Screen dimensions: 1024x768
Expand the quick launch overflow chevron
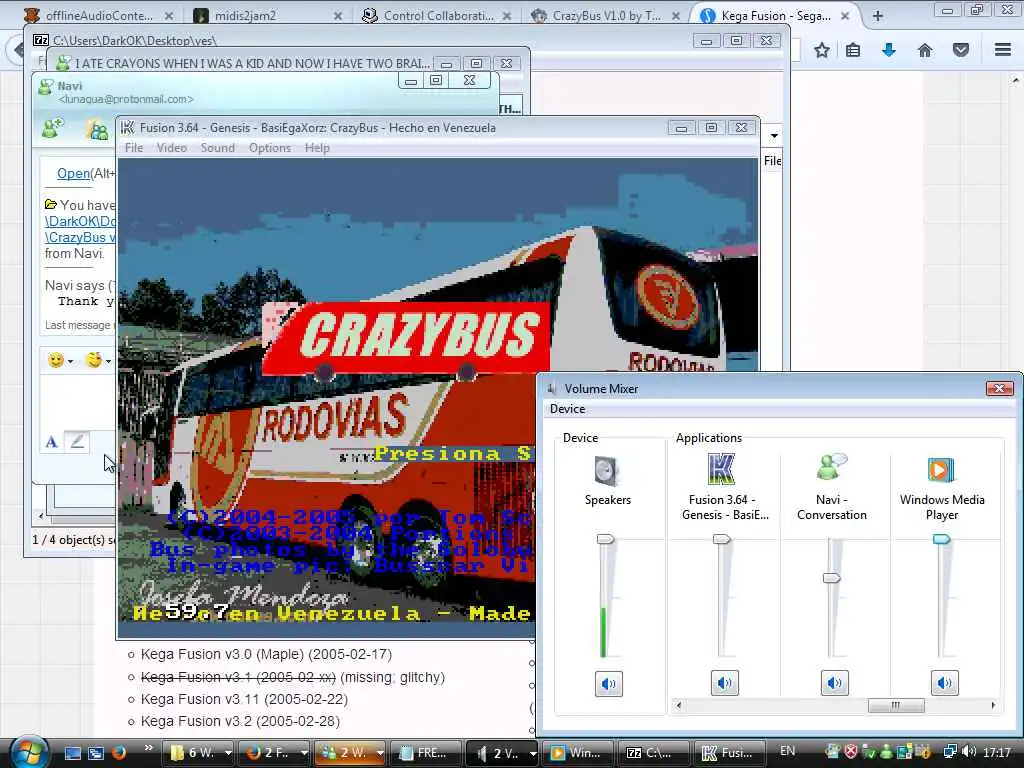[148, 748]
